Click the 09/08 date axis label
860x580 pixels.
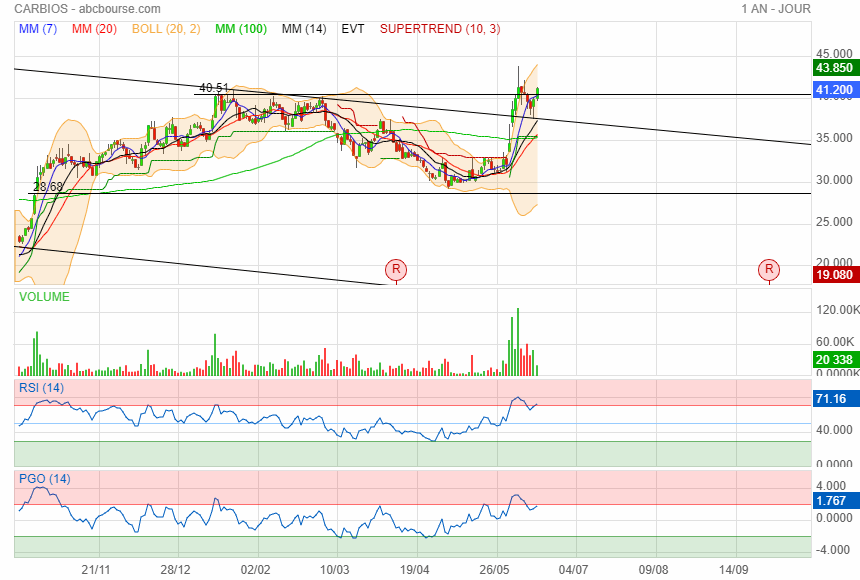[x=654, y=570]
